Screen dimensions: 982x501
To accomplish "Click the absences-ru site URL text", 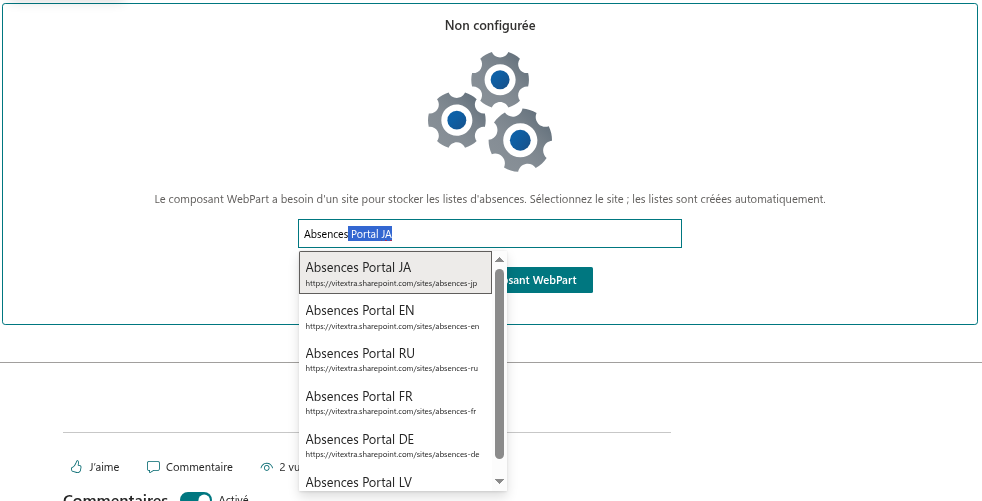I will [392, 368].
